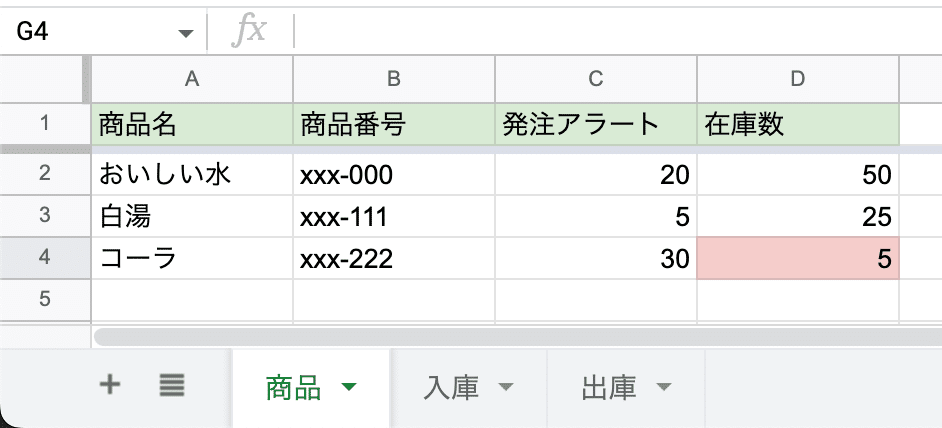Expand the 入庫 tab dropdown arrow
This screenshot has width=942, height=428.
506,387
